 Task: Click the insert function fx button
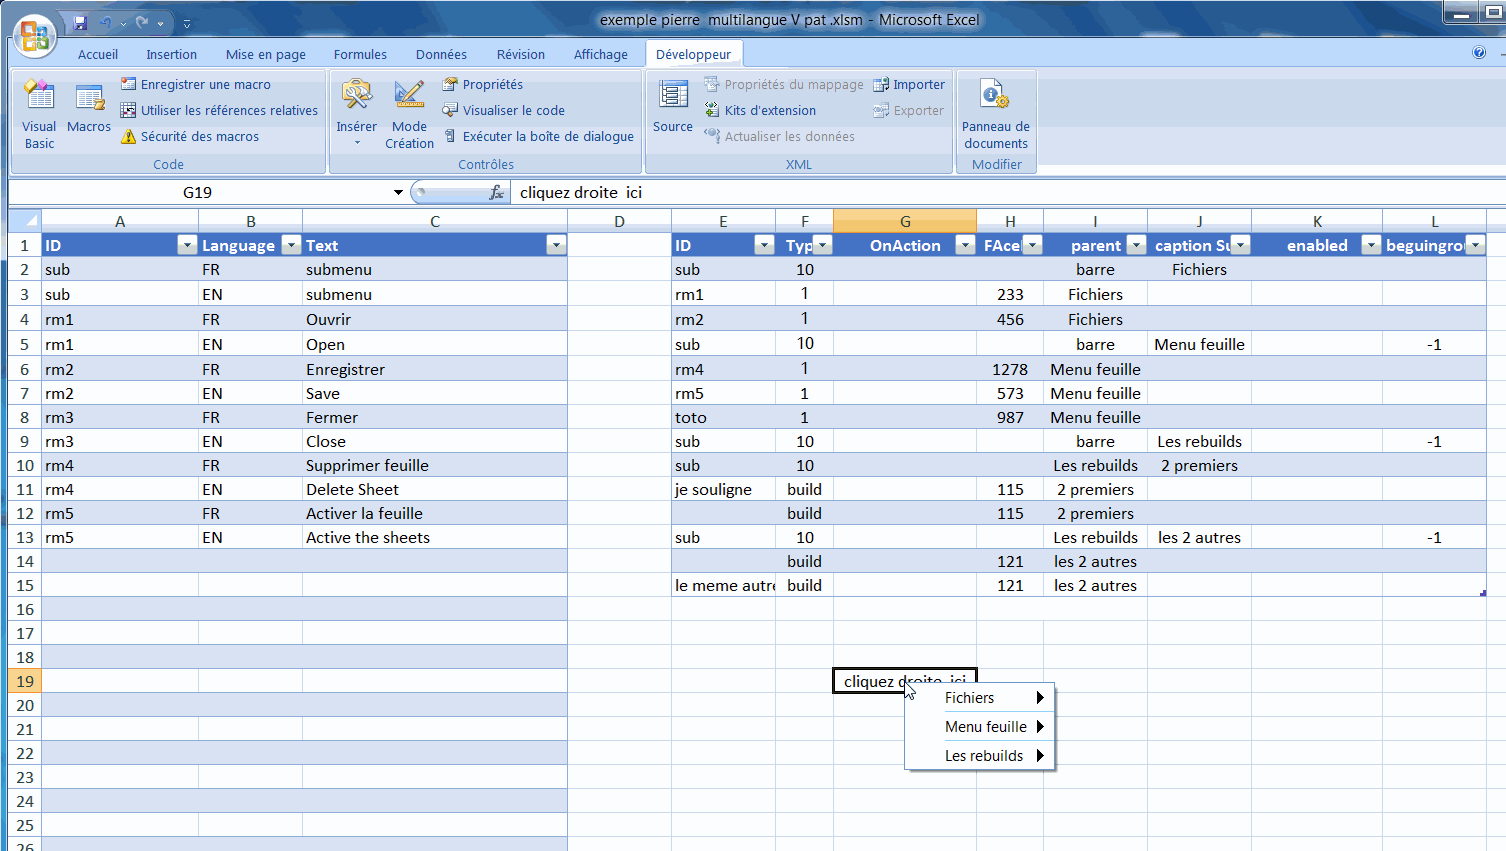tap(496, 192)
